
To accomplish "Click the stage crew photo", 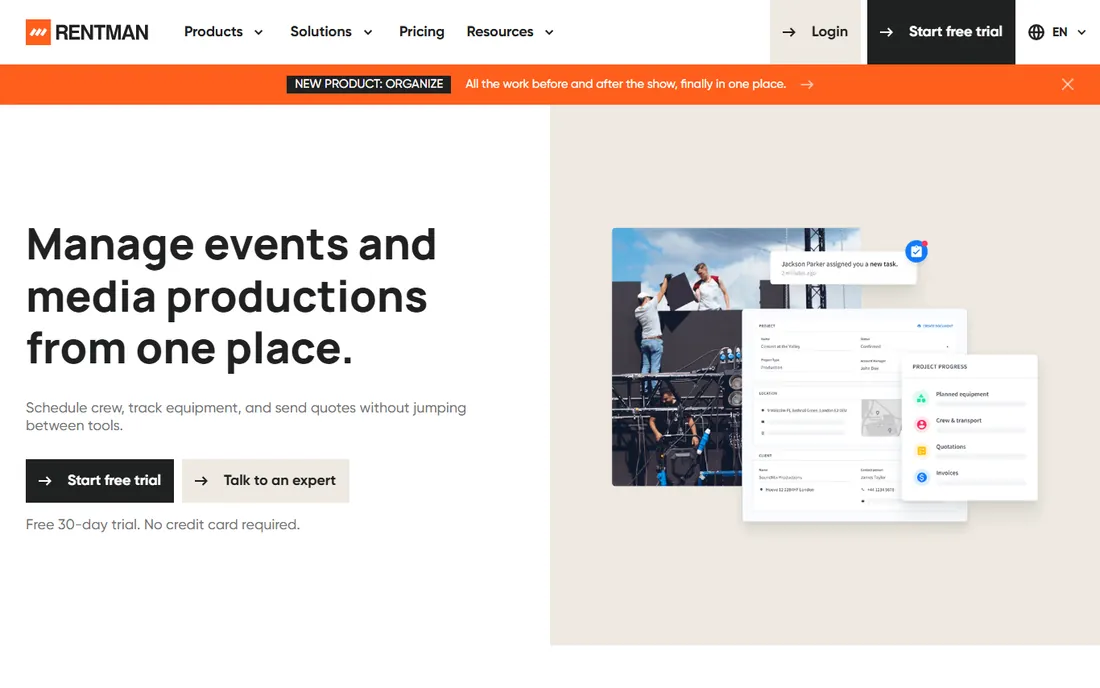I will tap(677, 356).
